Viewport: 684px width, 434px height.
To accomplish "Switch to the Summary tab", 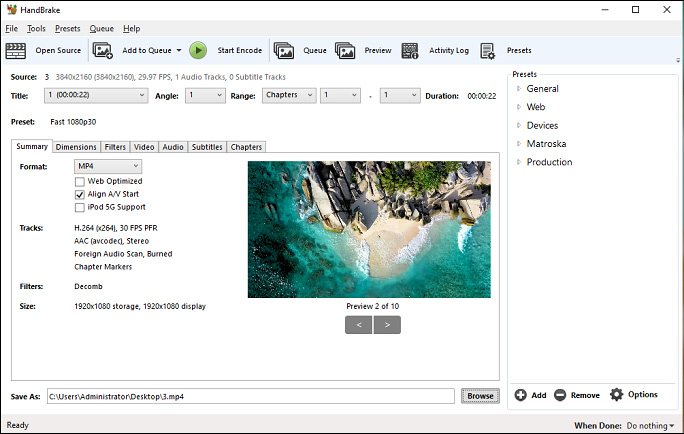I will click(x=32, y=147).
